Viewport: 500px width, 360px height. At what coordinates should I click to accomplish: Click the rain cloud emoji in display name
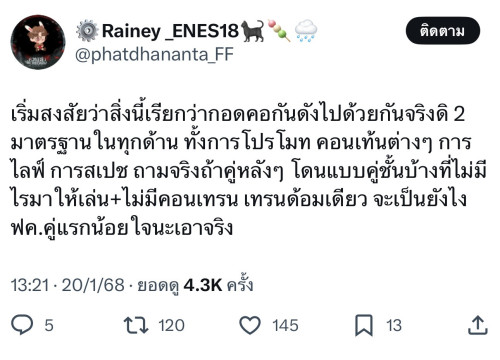tap(306, 31)
